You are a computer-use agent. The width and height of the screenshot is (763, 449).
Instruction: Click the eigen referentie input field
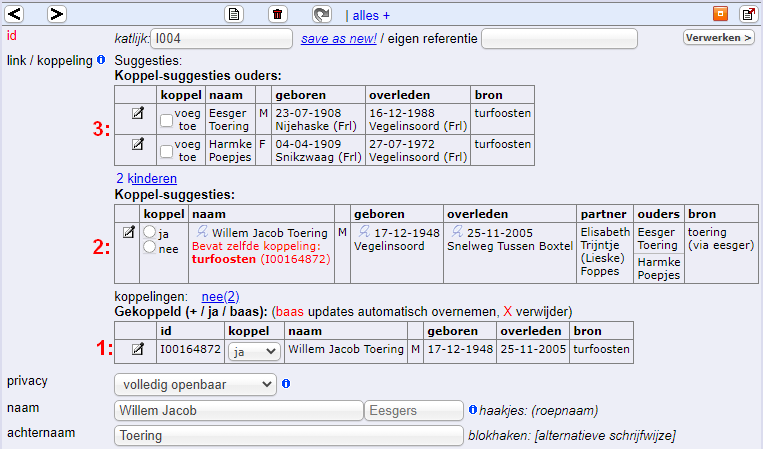(x=559, y=38)
